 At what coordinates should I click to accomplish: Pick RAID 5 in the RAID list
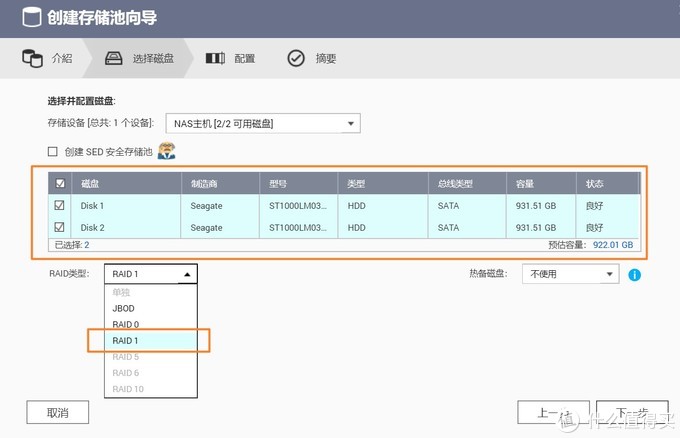[151, 357]
